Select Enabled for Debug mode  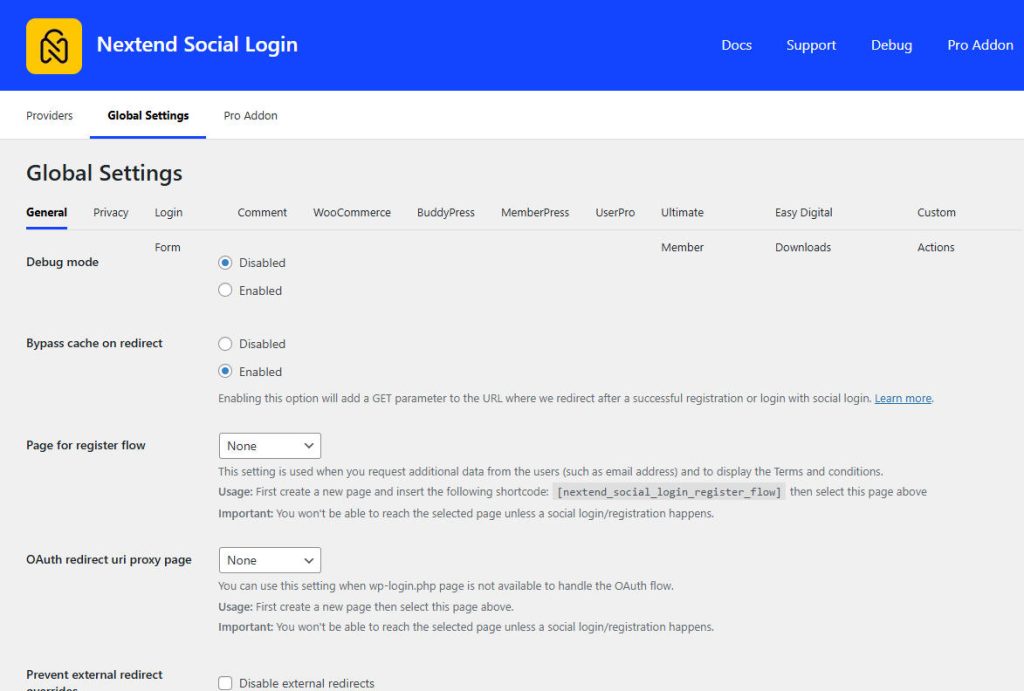click(x=226, y=291)
